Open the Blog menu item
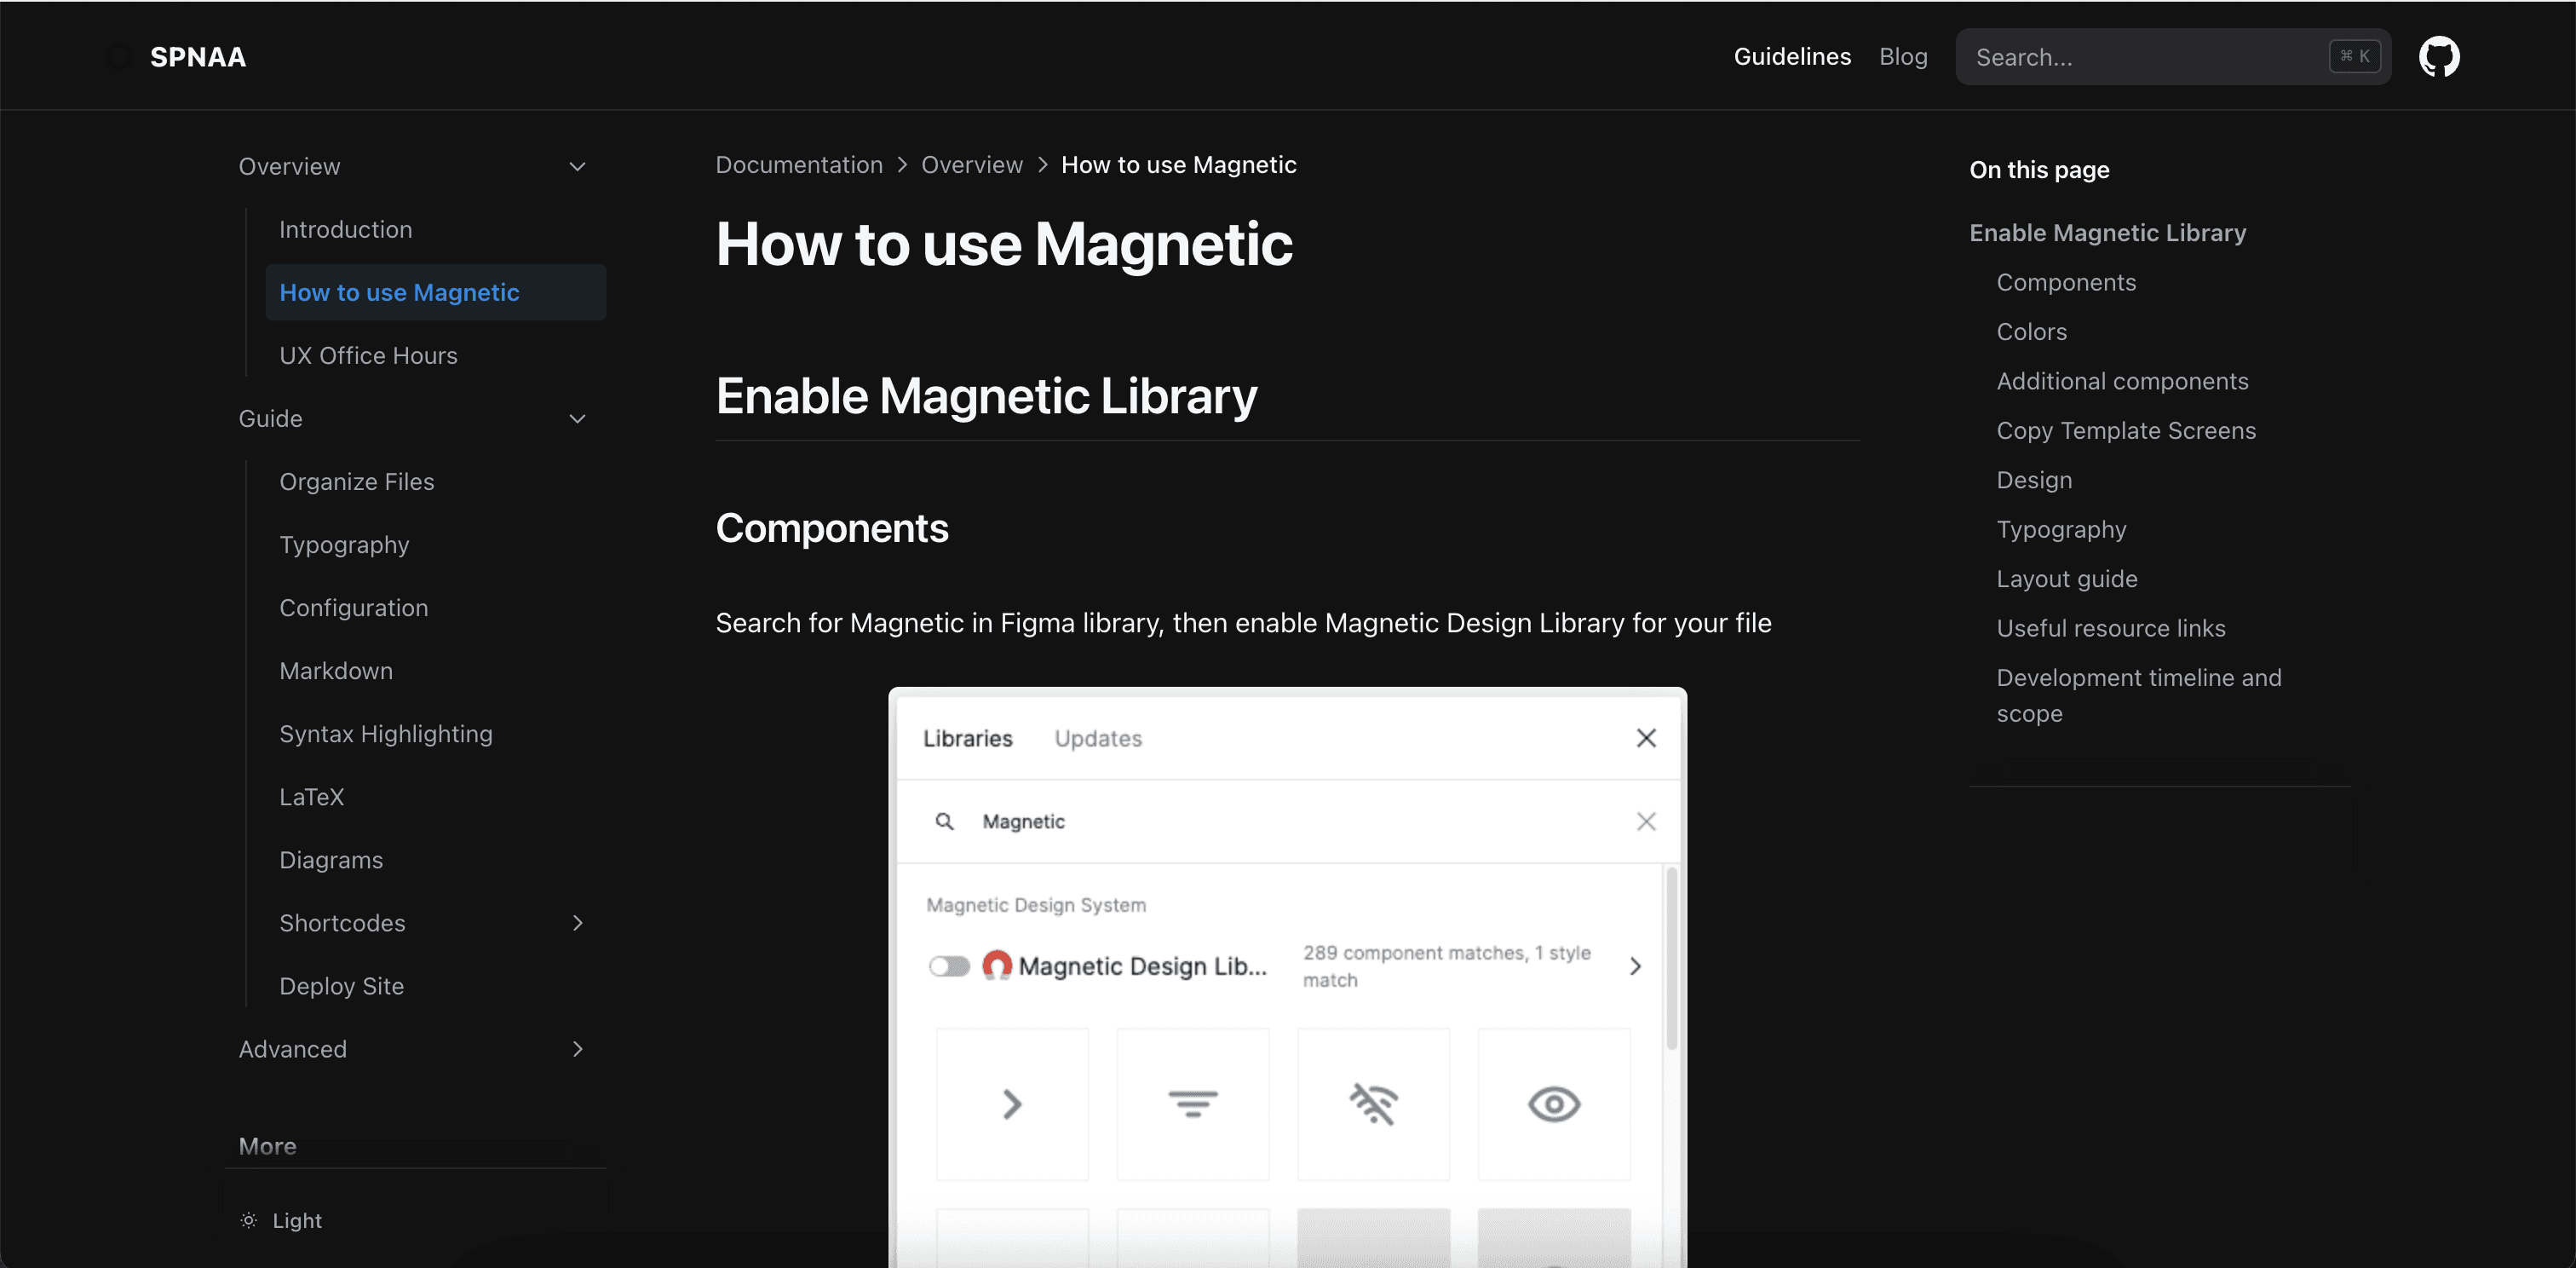The image size is (2576, 1268). (1902, 57)
